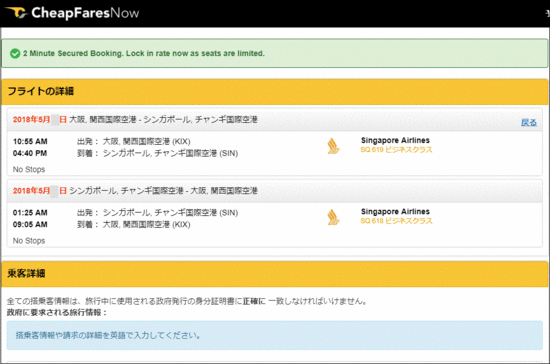The height and width of the screenshot is (364, 550).
Task: Click the blue notice 搭乗客情報や請求の詳細を英語で入力
Action: (275, 335)
